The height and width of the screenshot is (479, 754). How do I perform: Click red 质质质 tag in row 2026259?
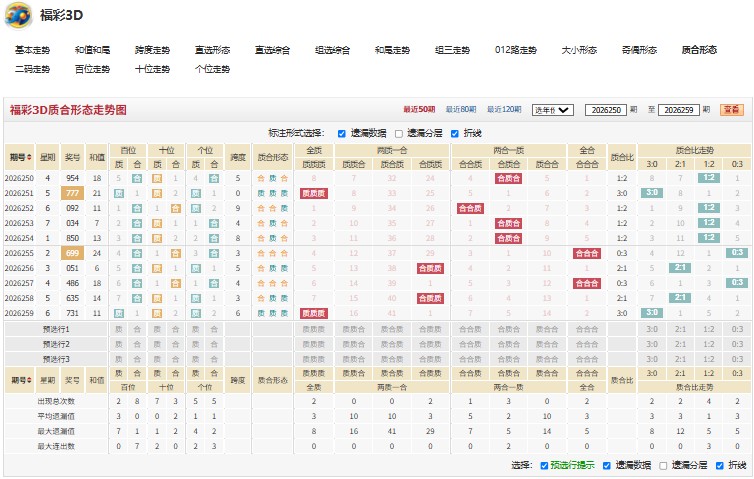point(314,314)
